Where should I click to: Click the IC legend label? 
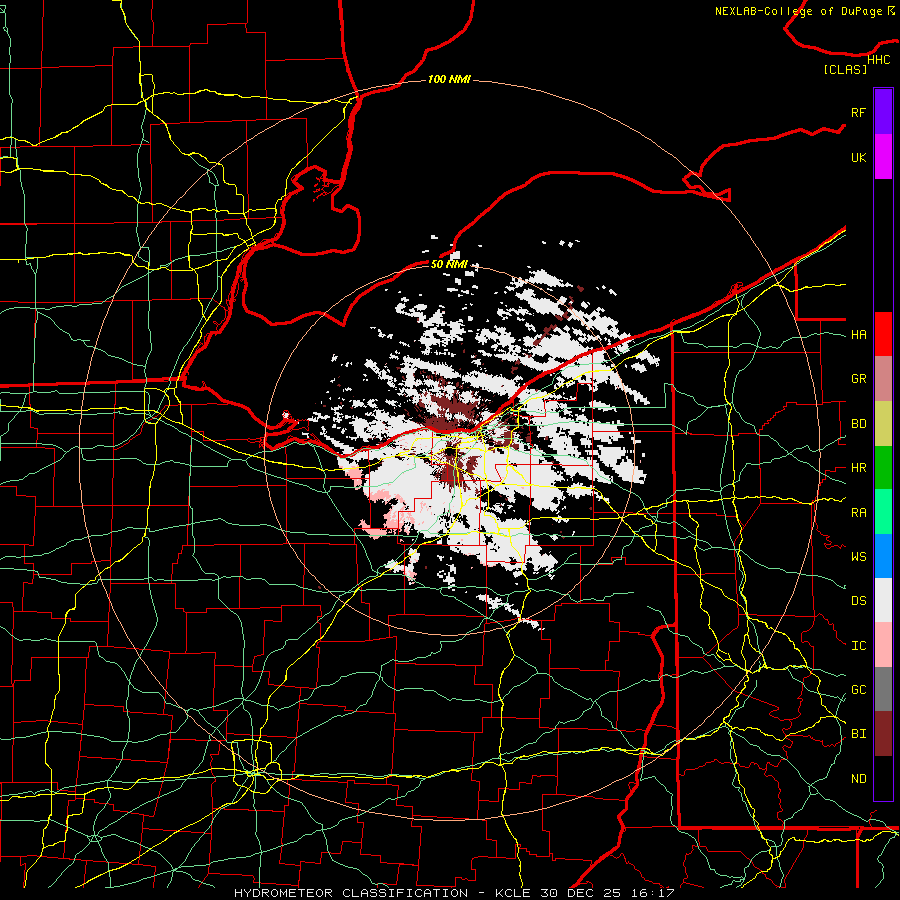pos(858,646)
